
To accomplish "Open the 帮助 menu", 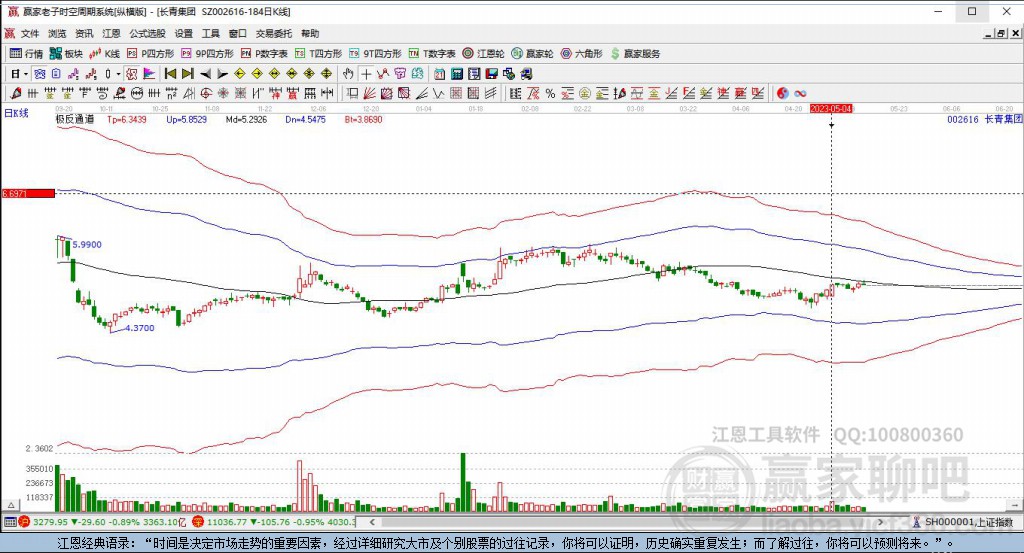I will (310, 33).
